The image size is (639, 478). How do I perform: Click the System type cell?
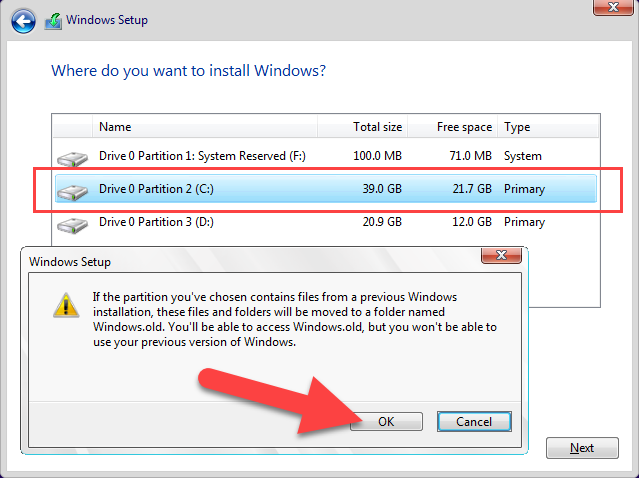point(523,156)
